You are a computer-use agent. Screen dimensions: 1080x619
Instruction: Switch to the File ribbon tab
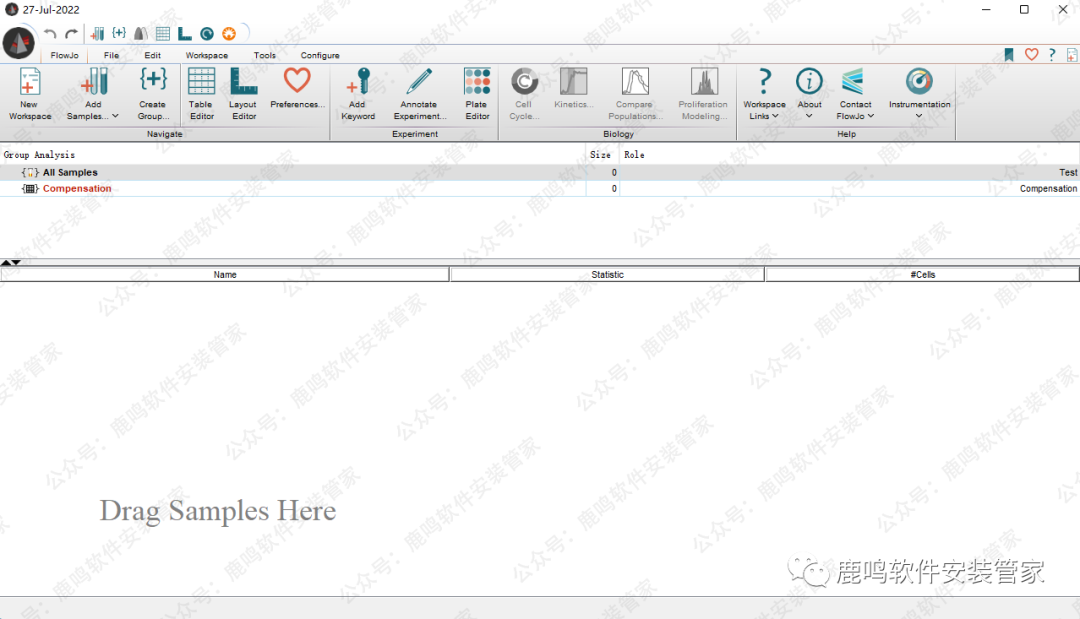111,56
